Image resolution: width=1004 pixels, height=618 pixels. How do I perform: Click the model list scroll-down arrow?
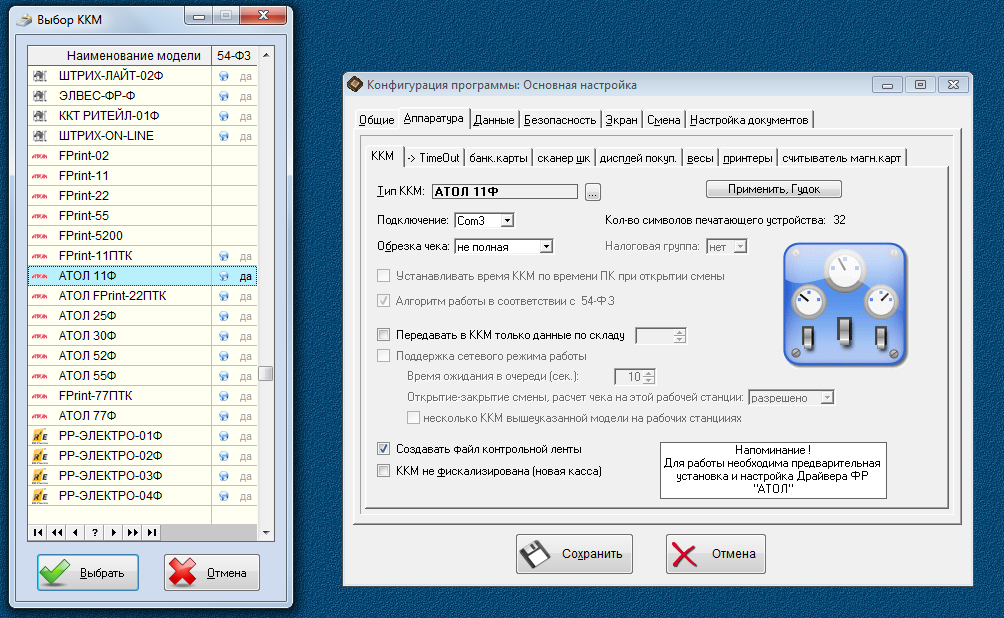(x=266, y=533)
